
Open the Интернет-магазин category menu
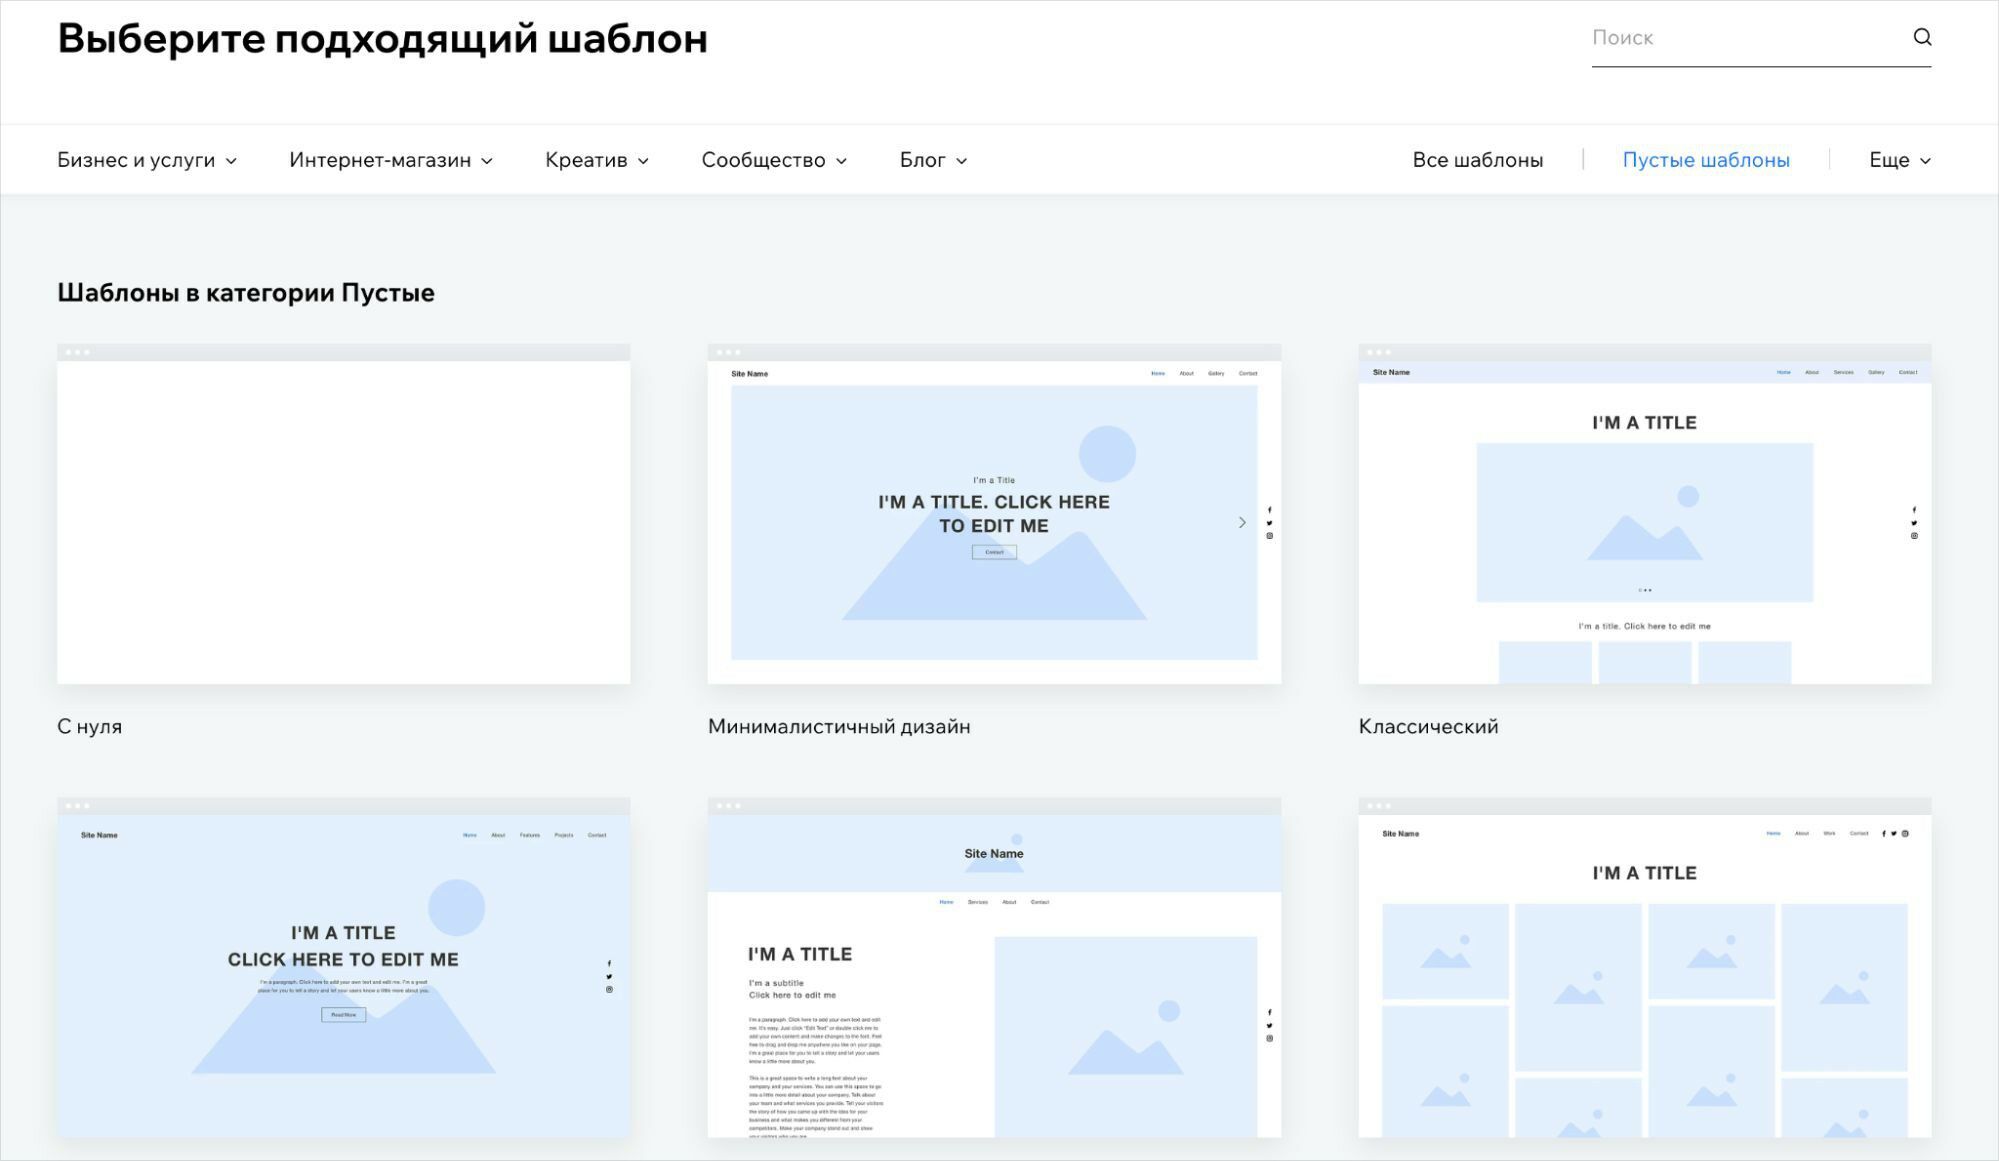coord(391,160)
